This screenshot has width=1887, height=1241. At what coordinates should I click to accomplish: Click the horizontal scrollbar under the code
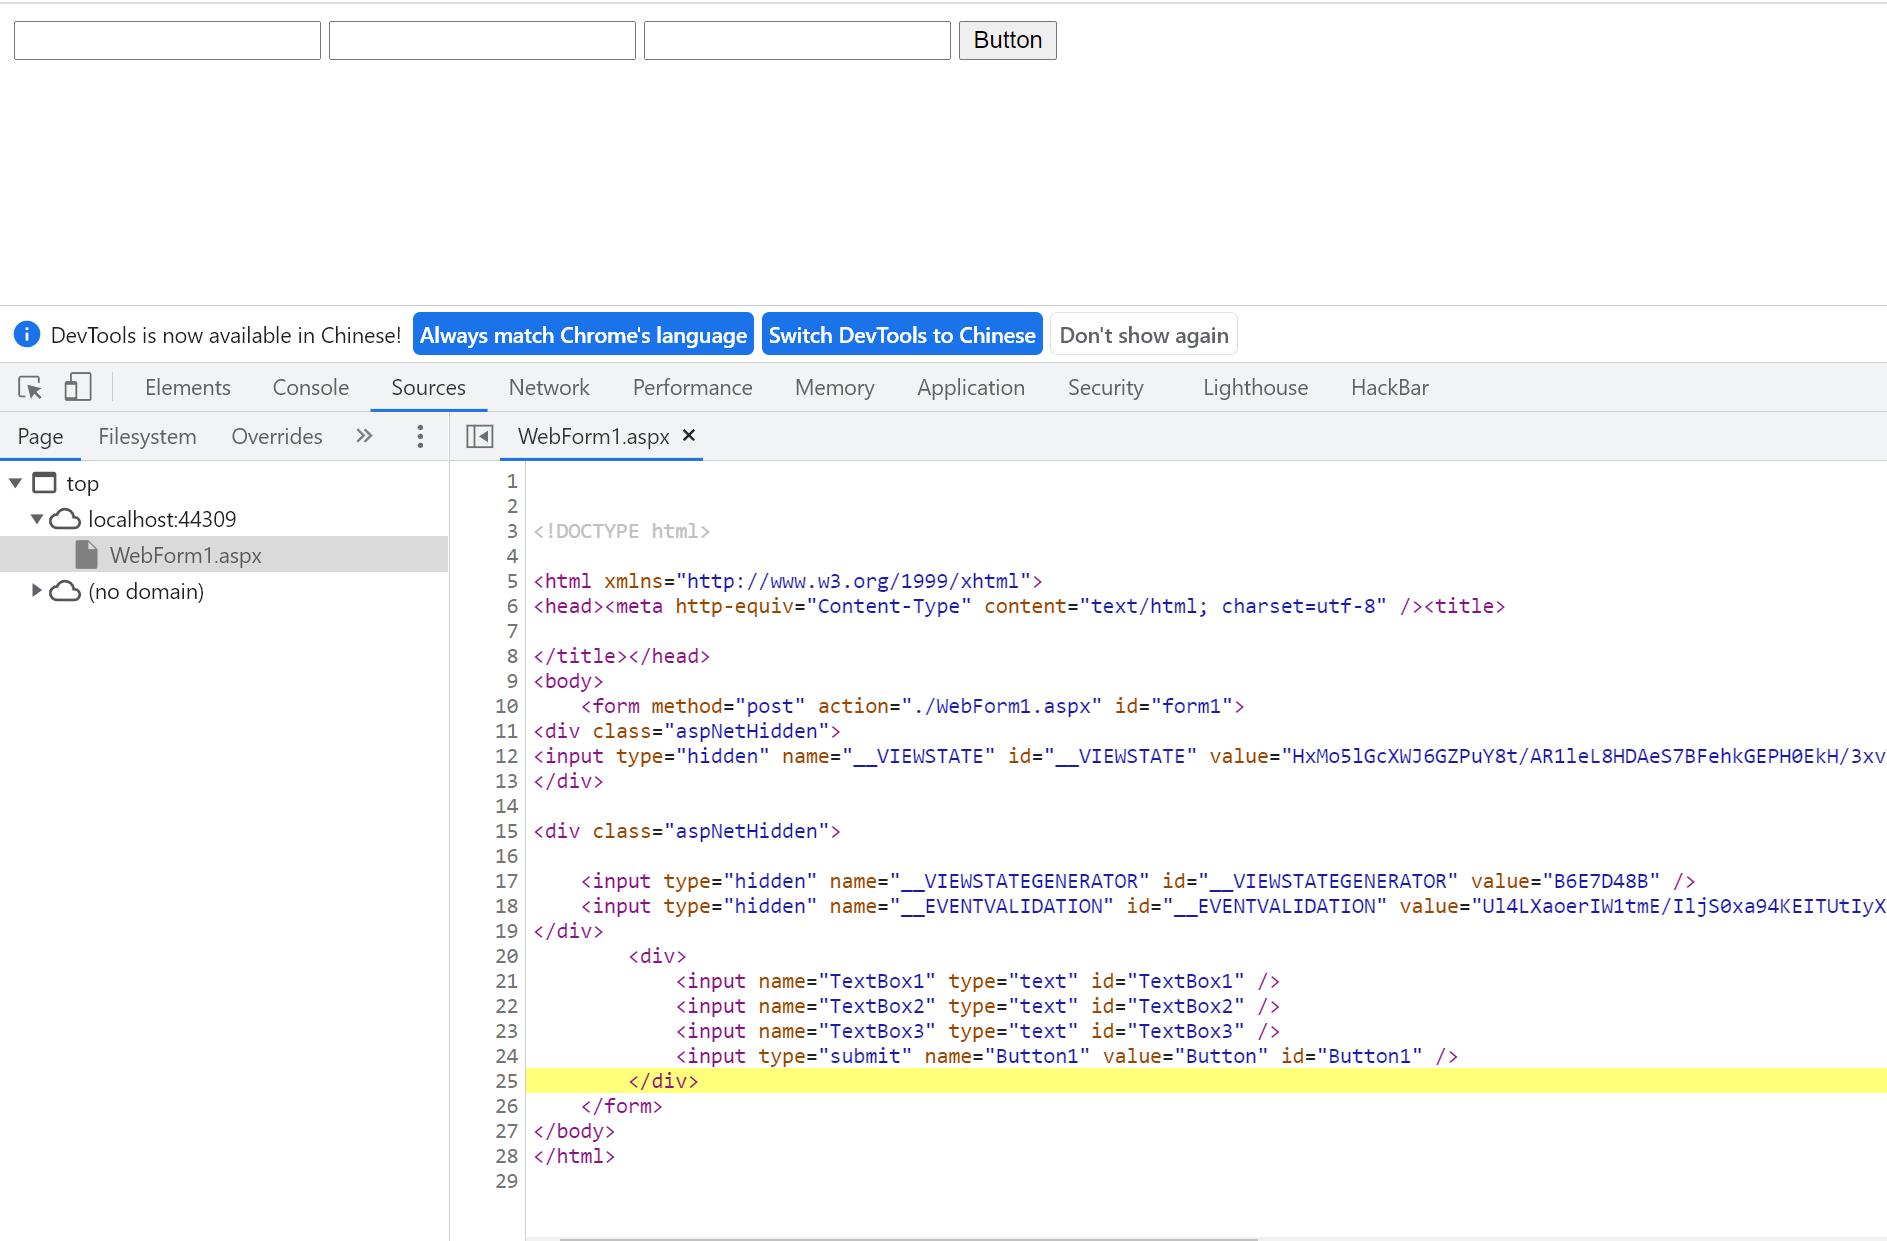point(908,1238)
